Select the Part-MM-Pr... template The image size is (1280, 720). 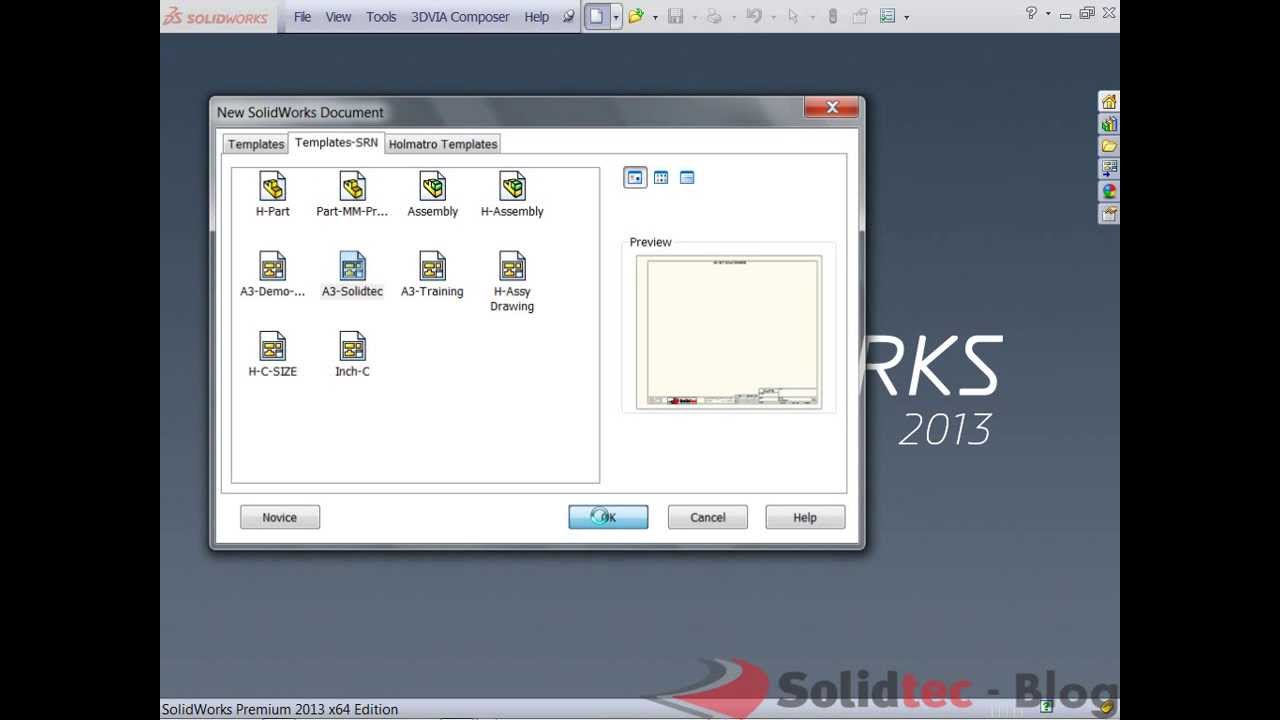click(352, 195)
